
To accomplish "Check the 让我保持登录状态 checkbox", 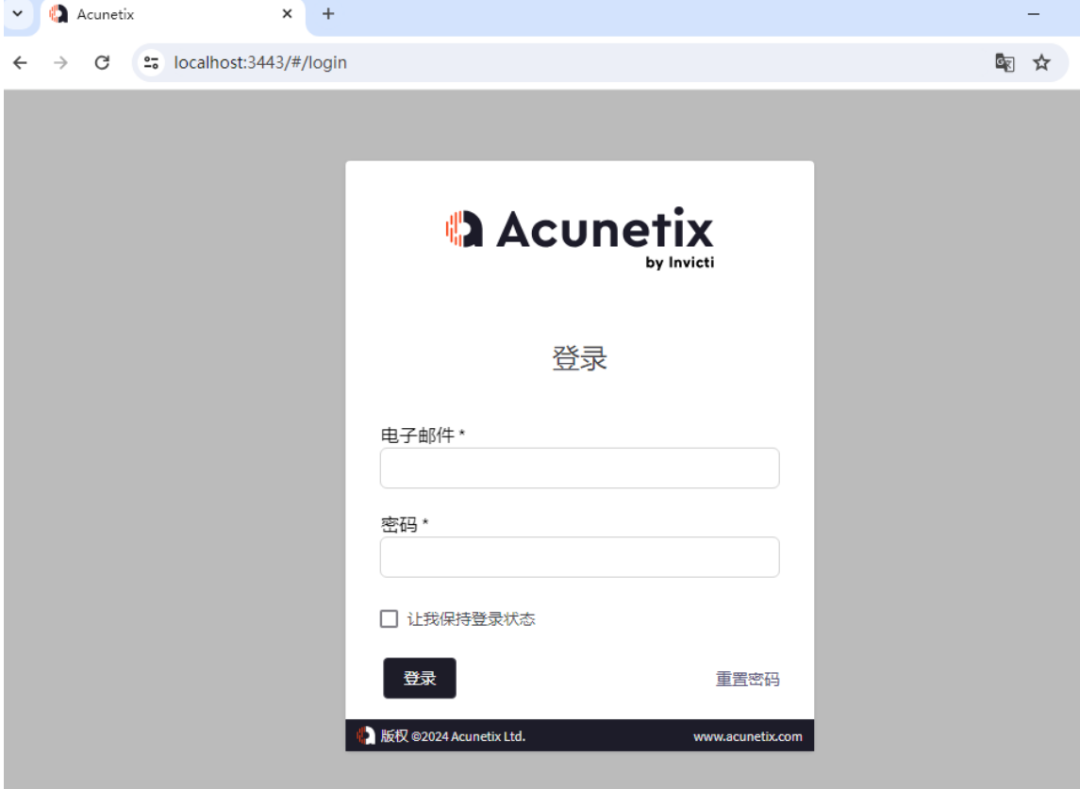I will tap(388, 618).
